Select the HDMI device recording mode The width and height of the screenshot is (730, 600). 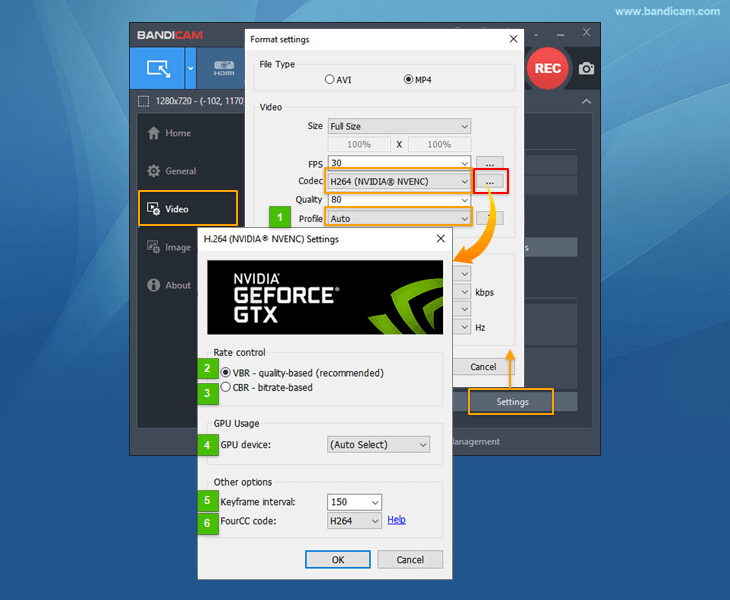[223, 68]
